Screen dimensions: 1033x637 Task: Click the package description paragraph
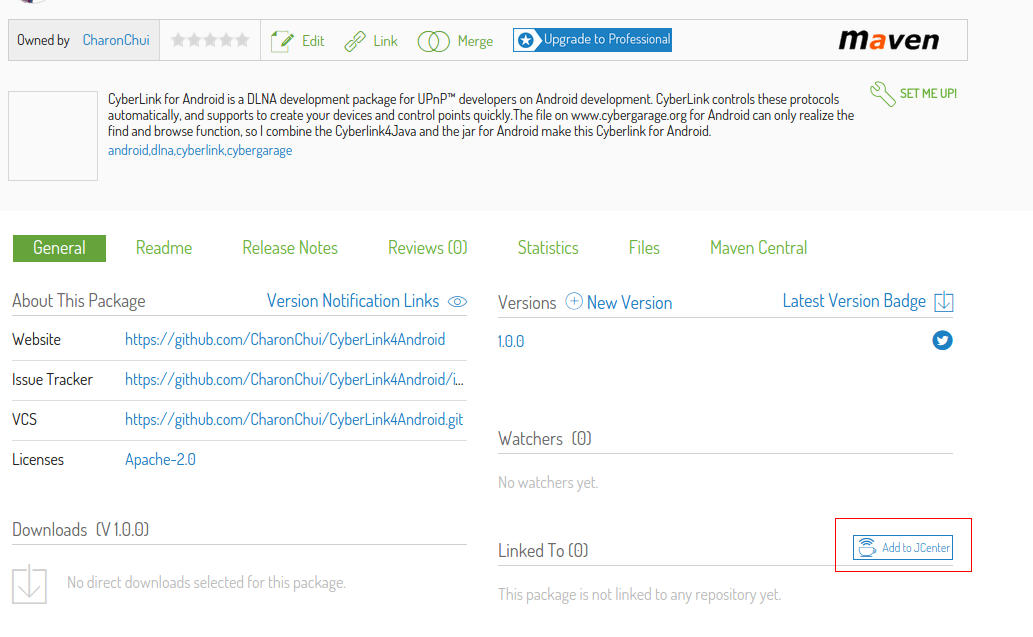coord(481,115)
